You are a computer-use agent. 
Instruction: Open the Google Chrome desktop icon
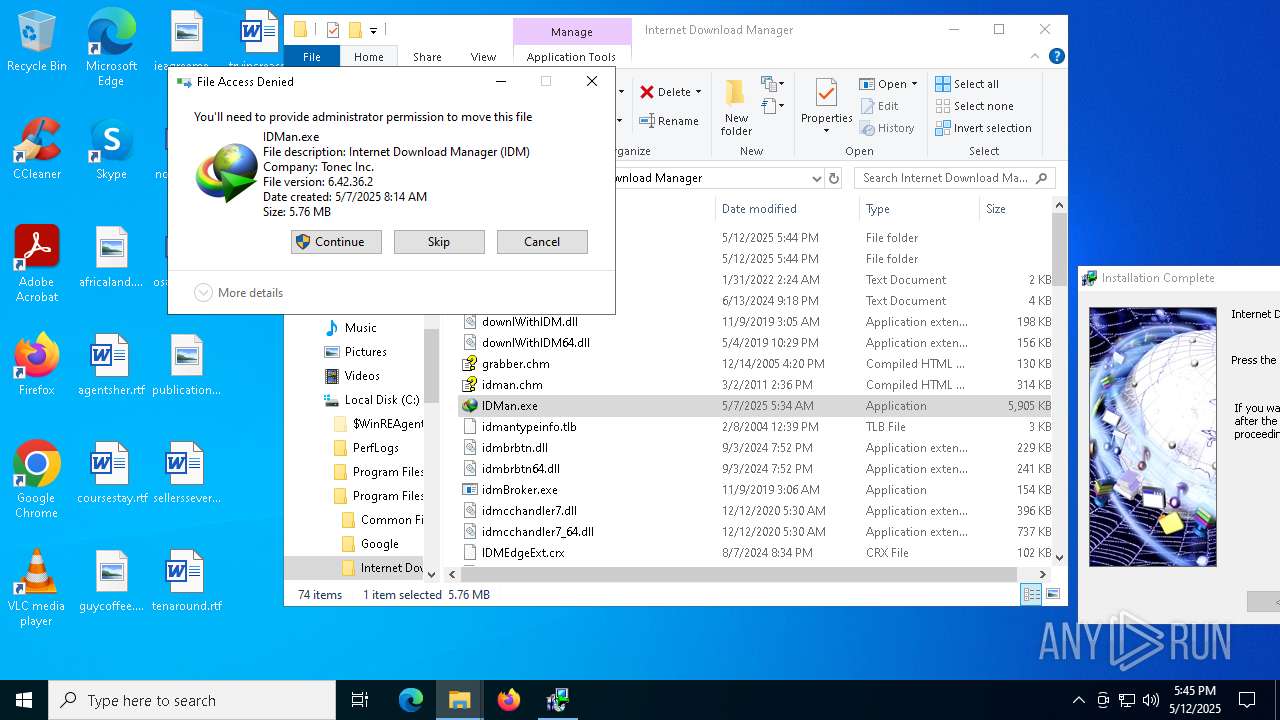(x=36, y=480)
